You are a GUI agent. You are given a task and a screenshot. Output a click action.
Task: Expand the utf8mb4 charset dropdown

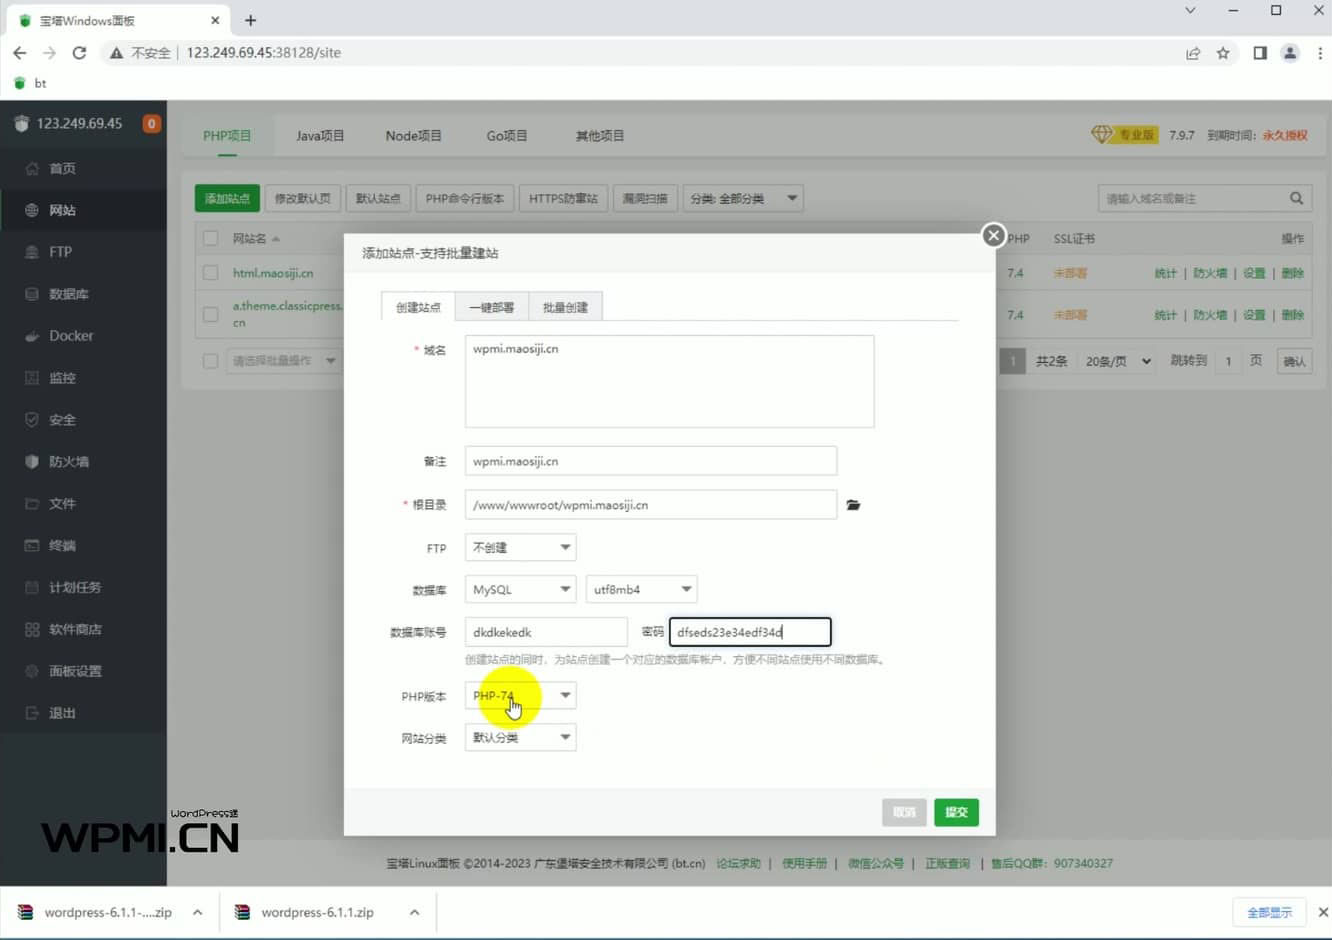click(641, 589)
